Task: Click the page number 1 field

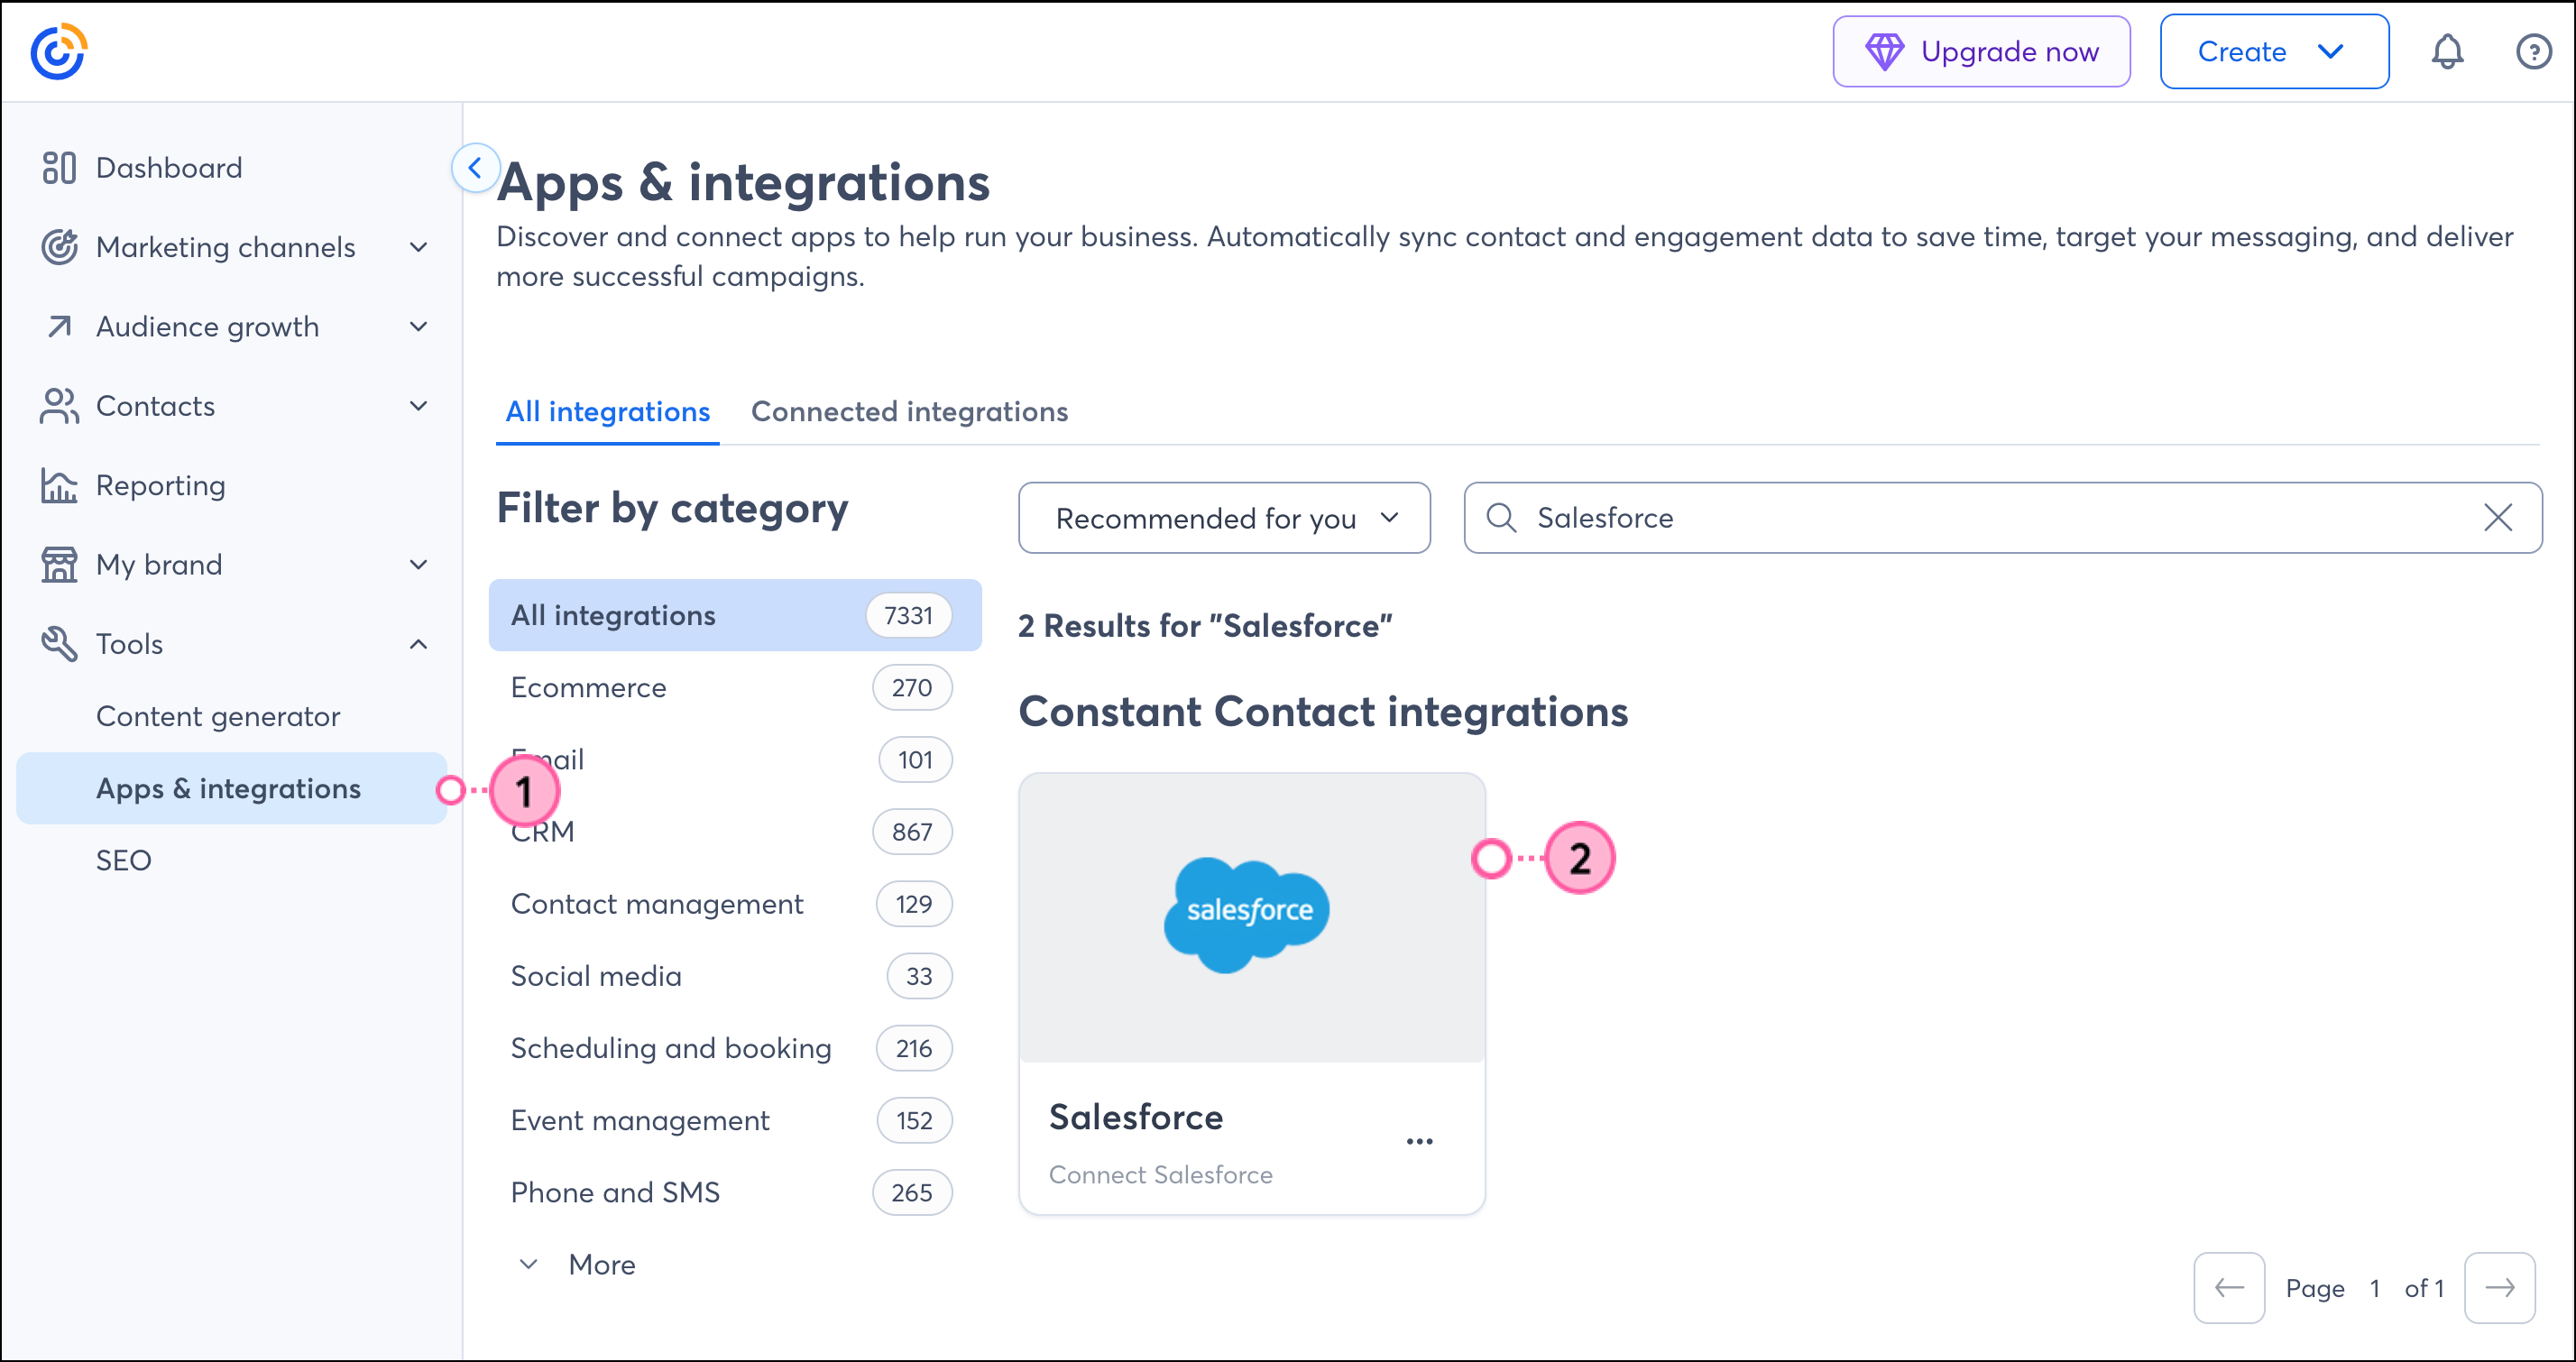Action: click(x=2375, y=1288)
